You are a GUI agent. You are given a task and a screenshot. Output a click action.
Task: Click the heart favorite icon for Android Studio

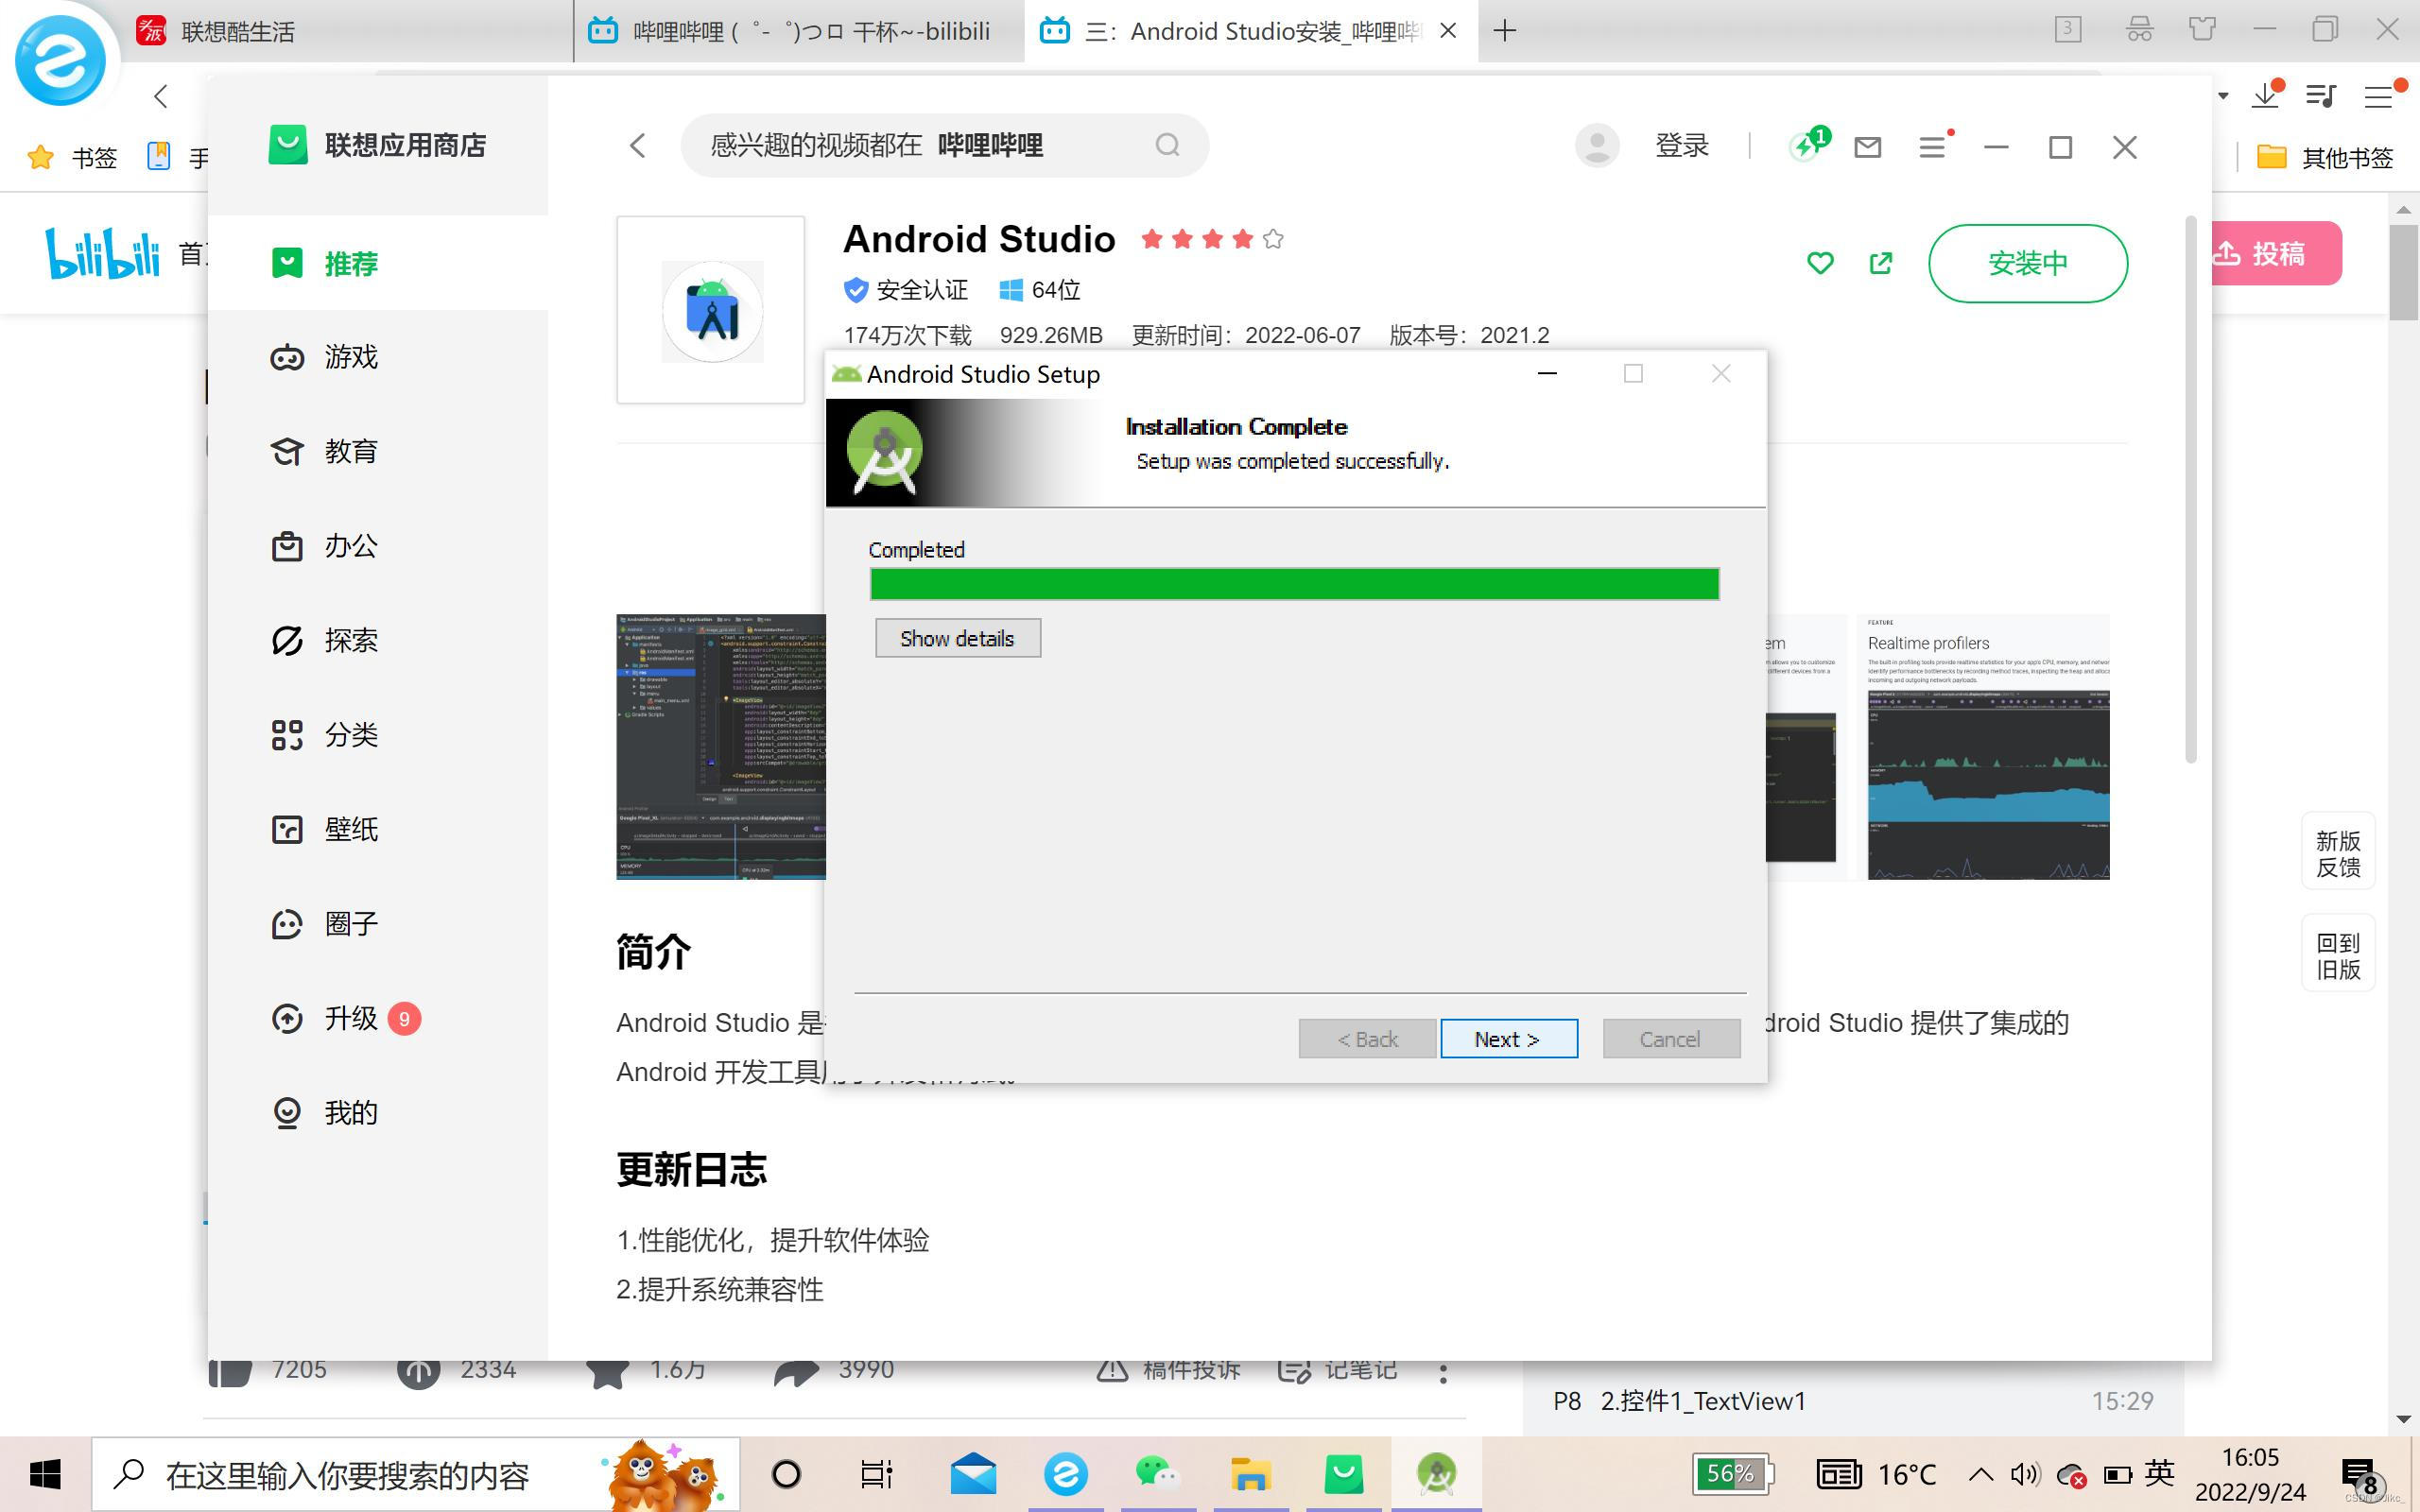pos(1820,263)
